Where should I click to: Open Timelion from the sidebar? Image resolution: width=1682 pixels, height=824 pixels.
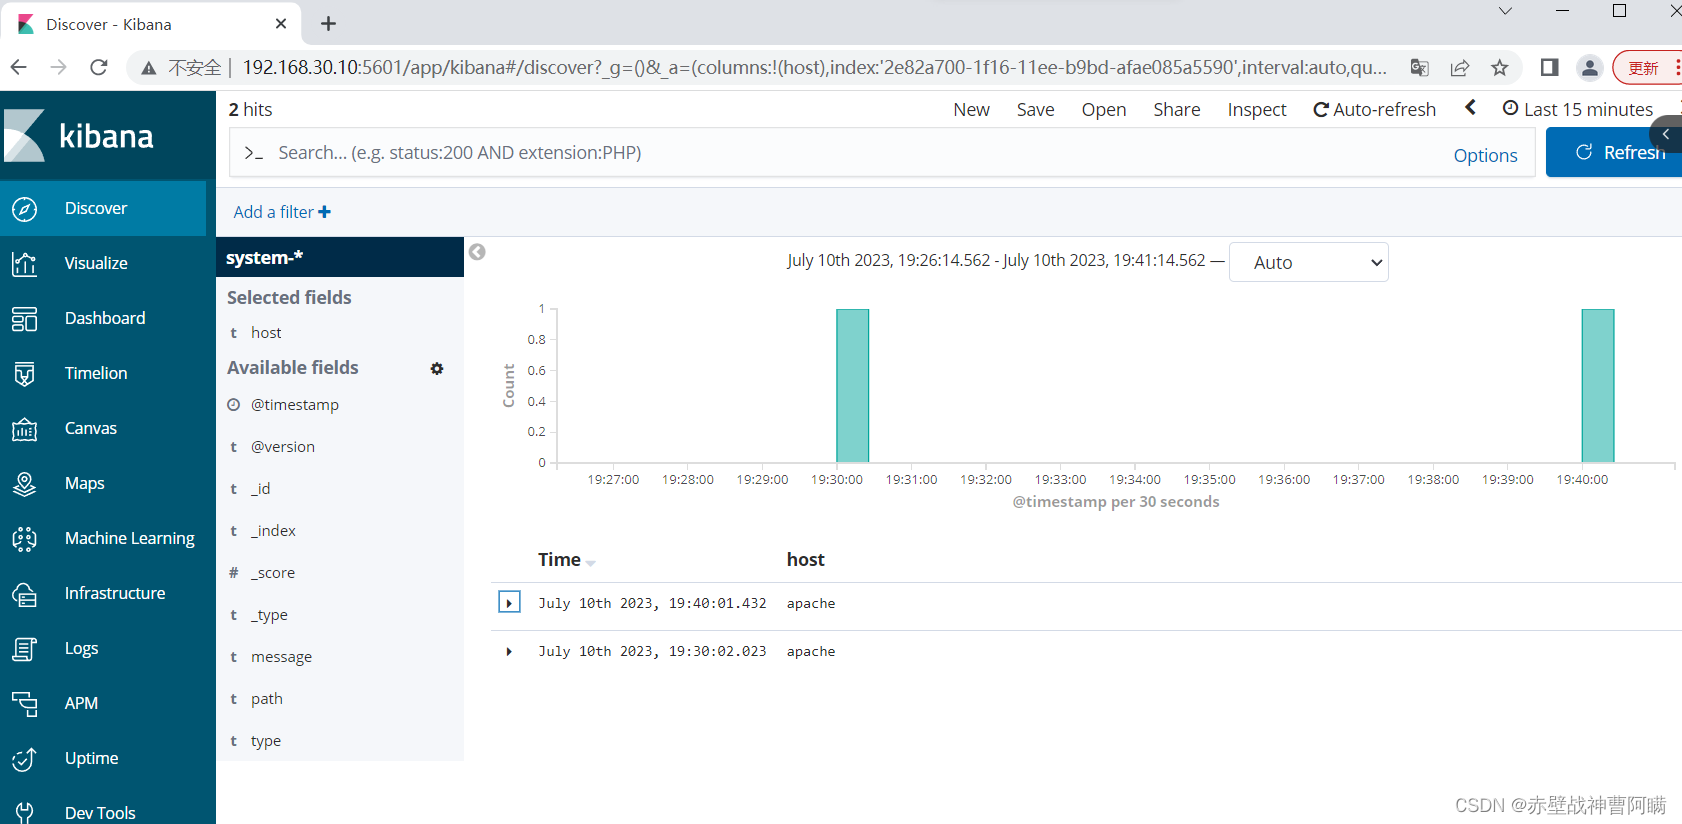tap(96, 373)
